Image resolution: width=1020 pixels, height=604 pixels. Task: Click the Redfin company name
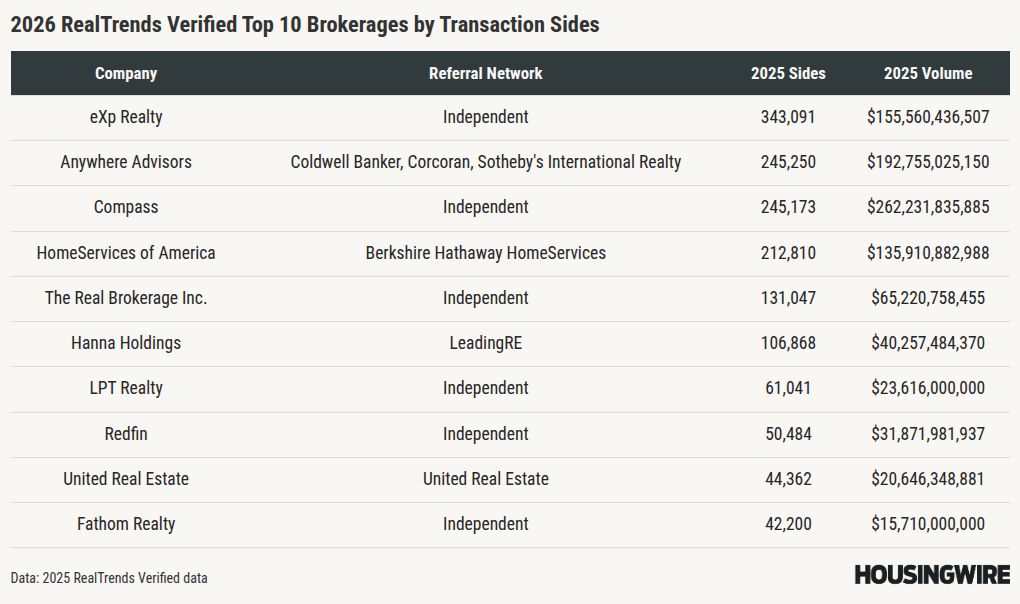point(126,434)
